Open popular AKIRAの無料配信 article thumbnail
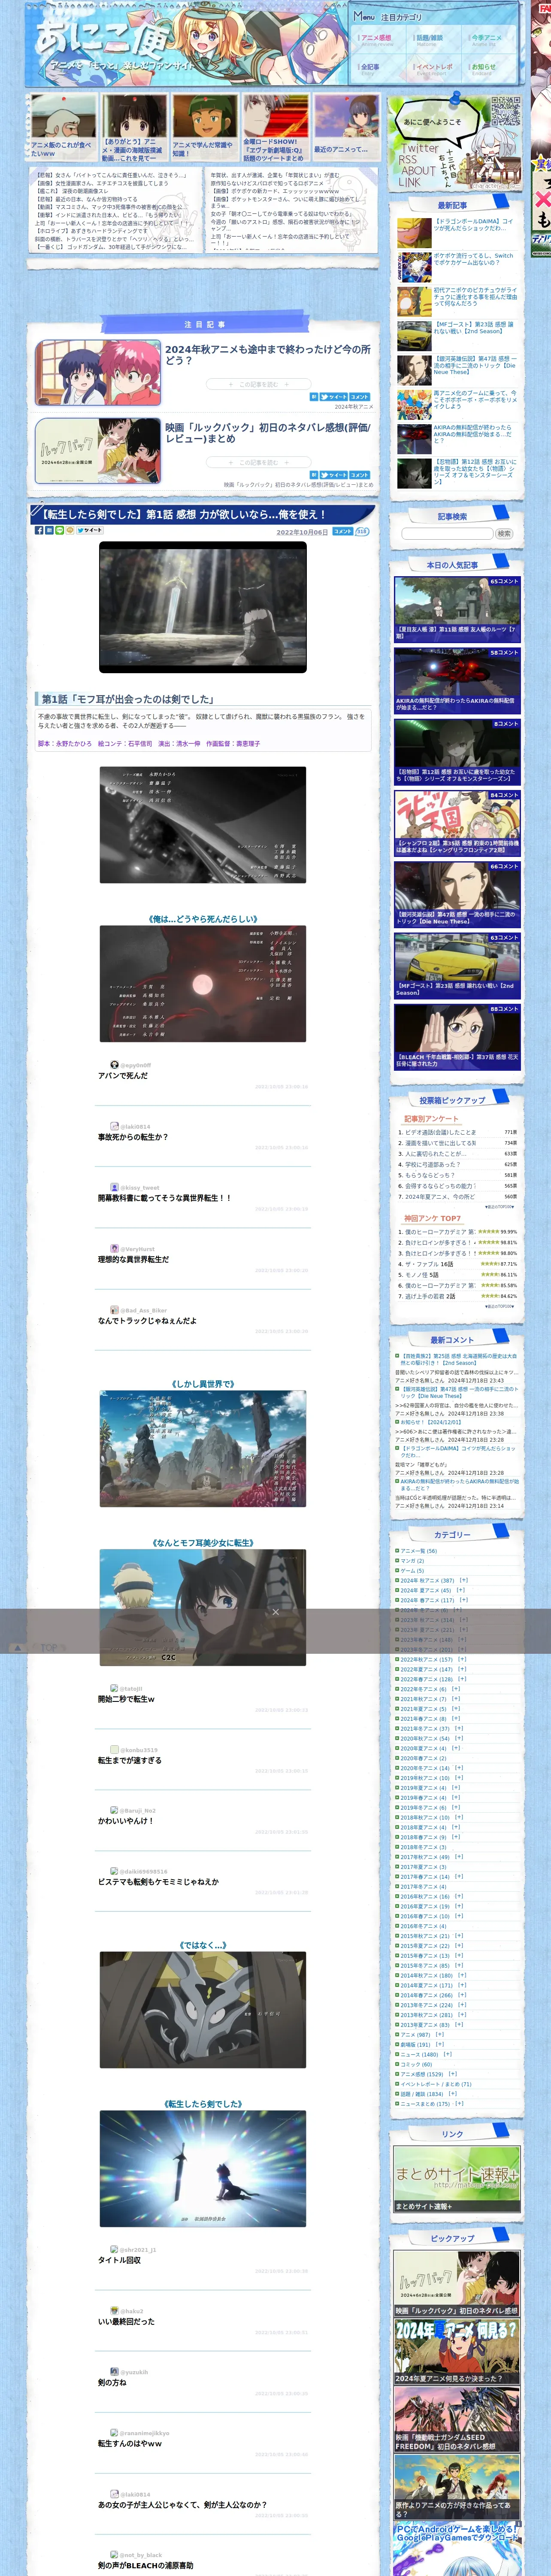551x2576 pixels. [457, 680]
